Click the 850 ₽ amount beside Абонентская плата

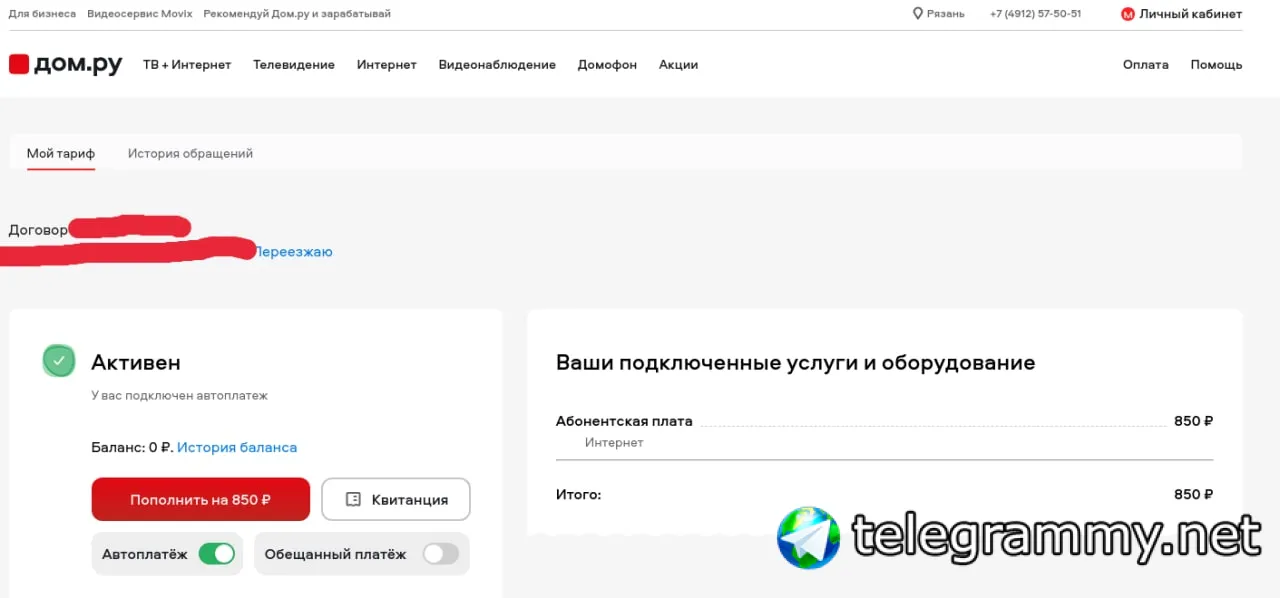tap(1193, 421)
